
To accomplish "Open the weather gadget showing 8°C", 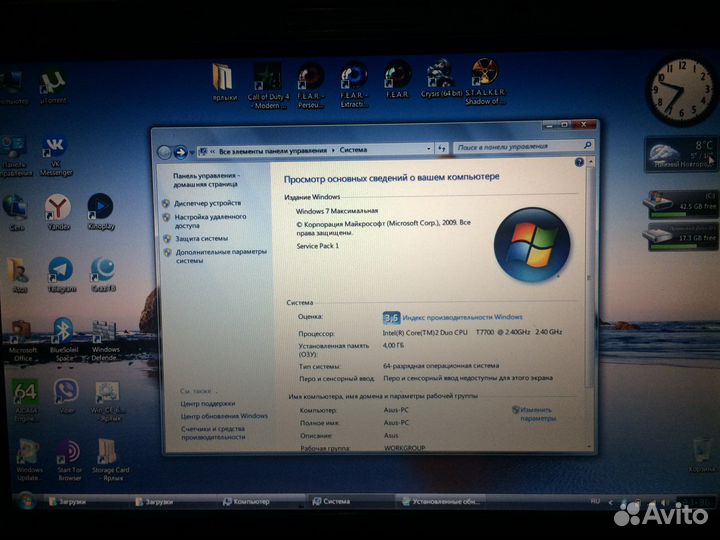I will tap(681, 154).
